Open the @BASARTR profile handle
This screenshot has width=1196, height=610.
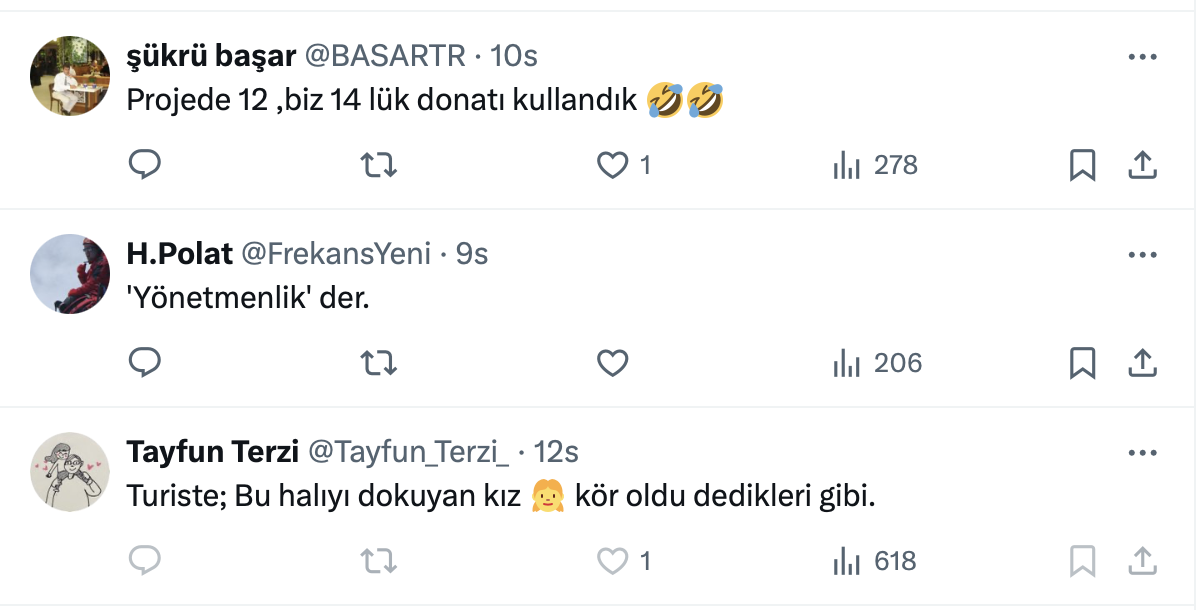(385, 56)
